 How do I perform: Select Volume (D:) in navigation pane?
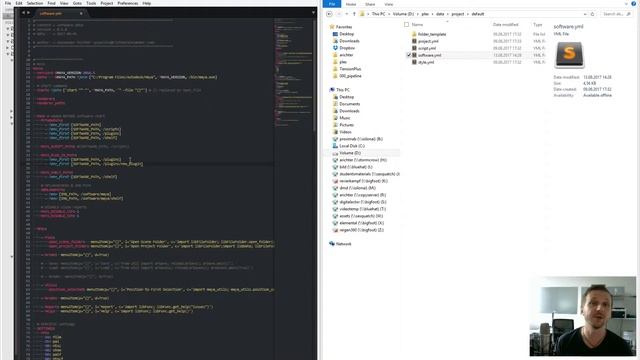(x=350, y=153)
